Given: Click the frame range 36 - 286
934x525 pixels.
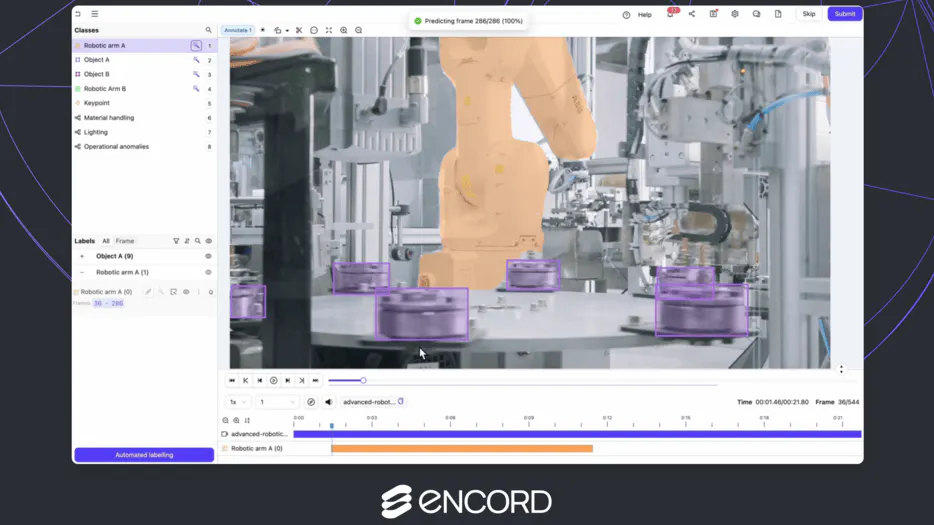Looking at the screenshot, I should 108,303.
